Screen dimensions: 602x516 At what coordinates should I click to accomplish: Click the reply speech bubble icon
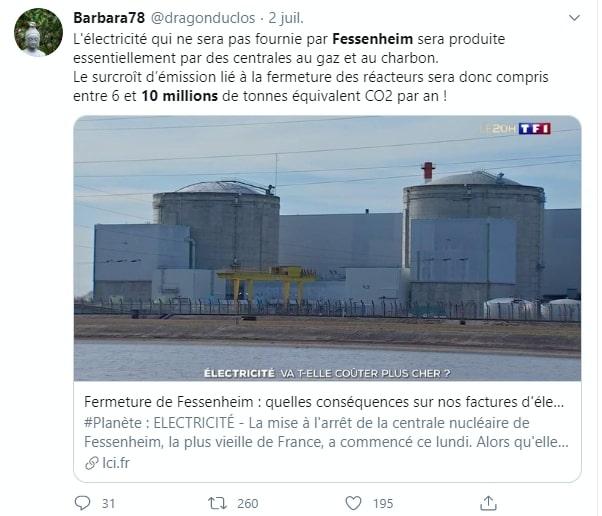(x=82, y=503)
